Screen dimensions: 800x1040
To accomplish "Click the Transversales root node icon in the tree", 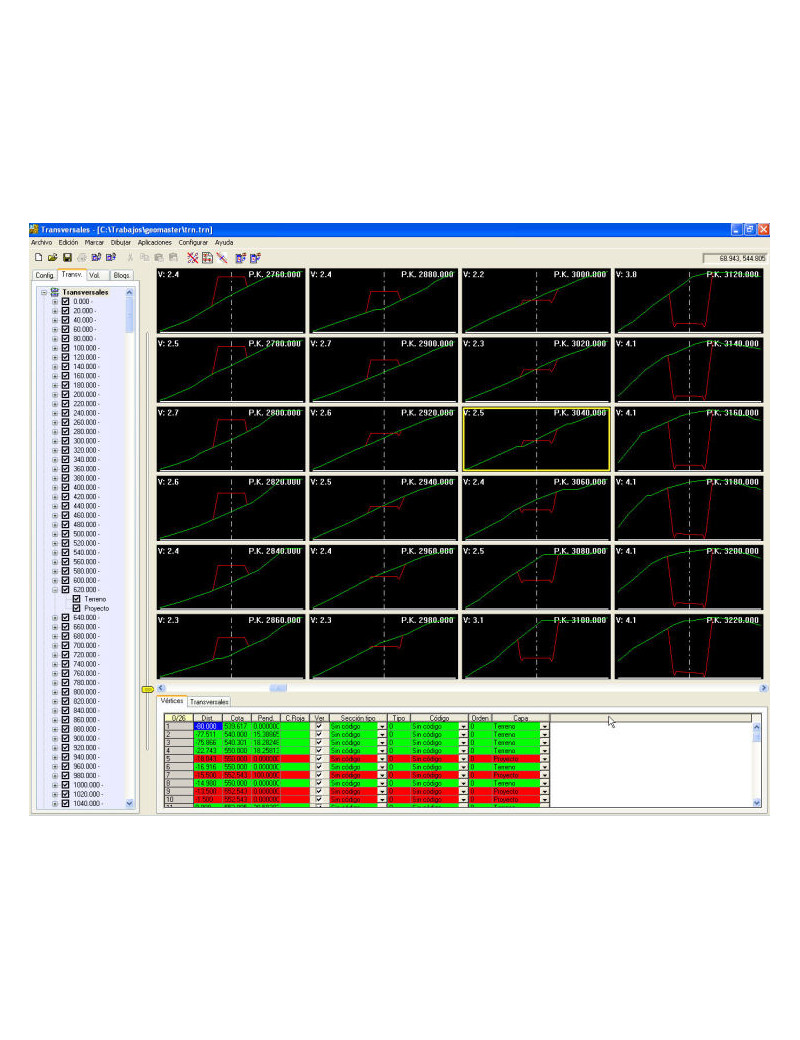I will pos(54,292).
